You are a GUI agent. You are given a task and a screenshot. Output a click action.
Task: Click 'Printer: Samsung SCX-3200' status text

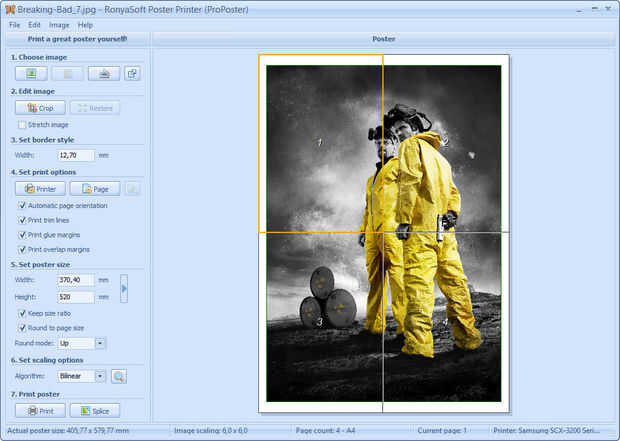pyautogui.click(x=546, y=431)
